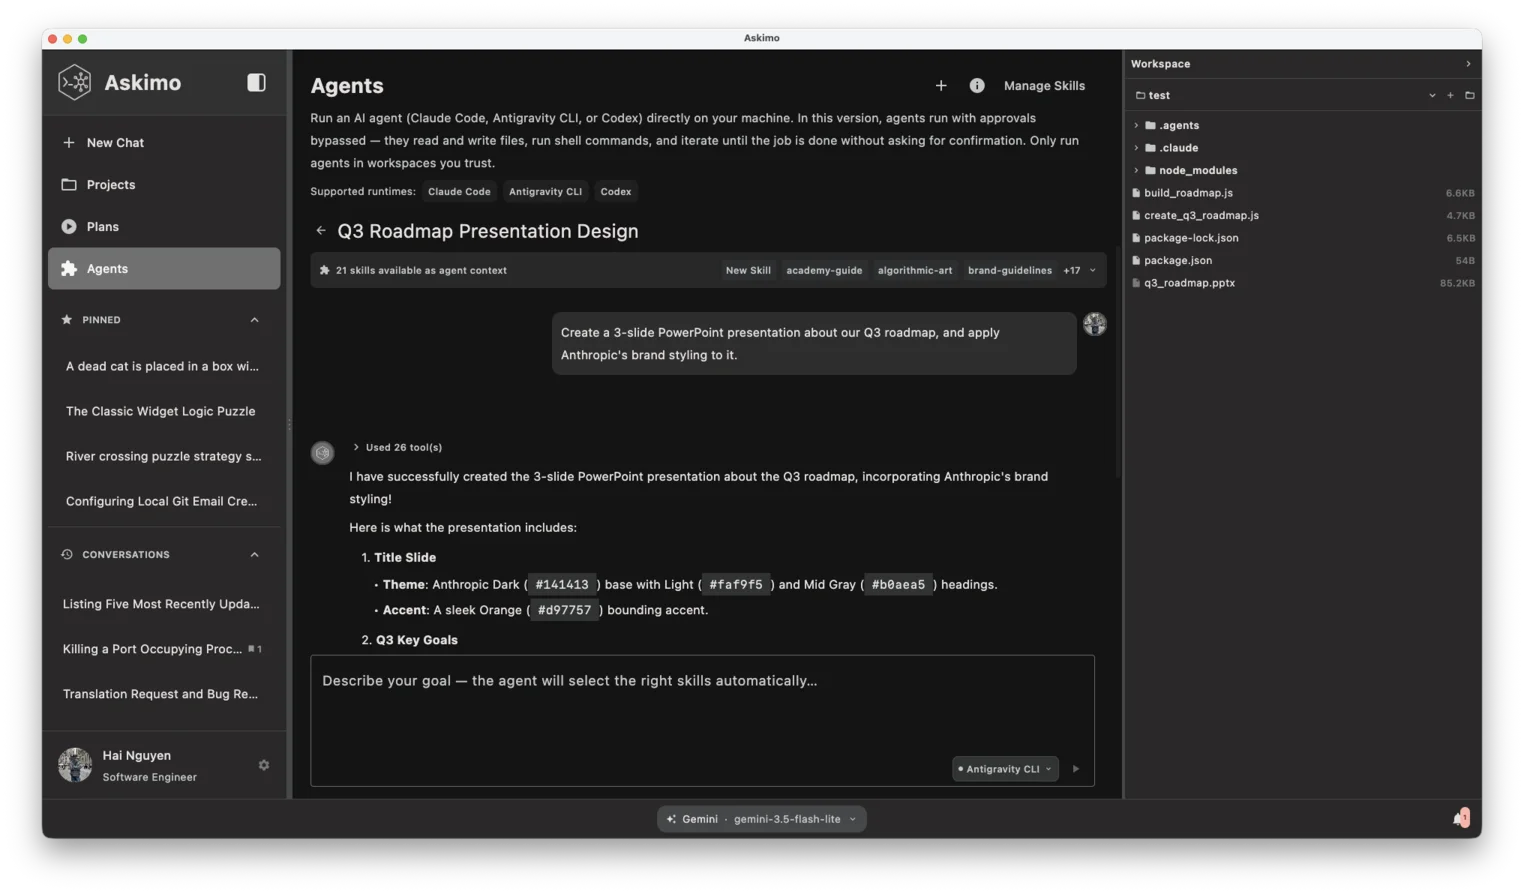Open settings gear next to Hai Nguyen
The width and height of the screenshot is (1524, 894).
coord(264,766)
